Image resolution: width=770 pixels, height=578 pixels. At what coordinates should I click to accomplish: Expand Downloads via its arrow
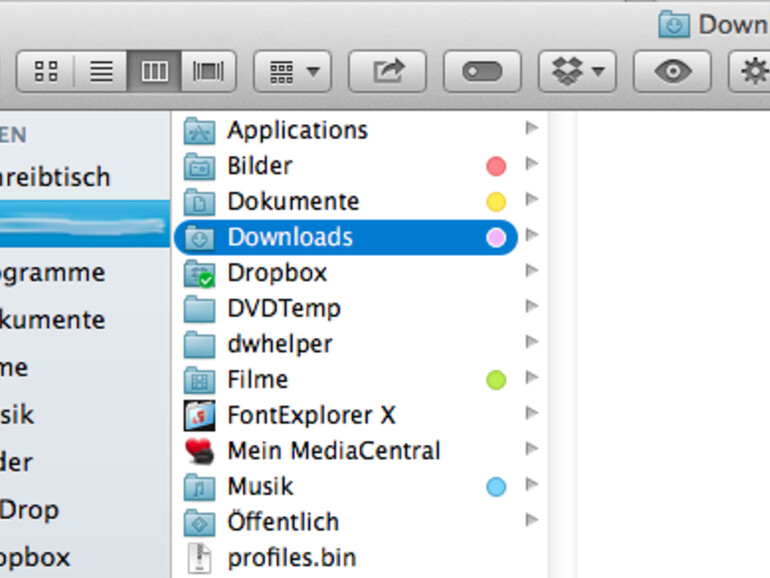click(x=531, y=235)
